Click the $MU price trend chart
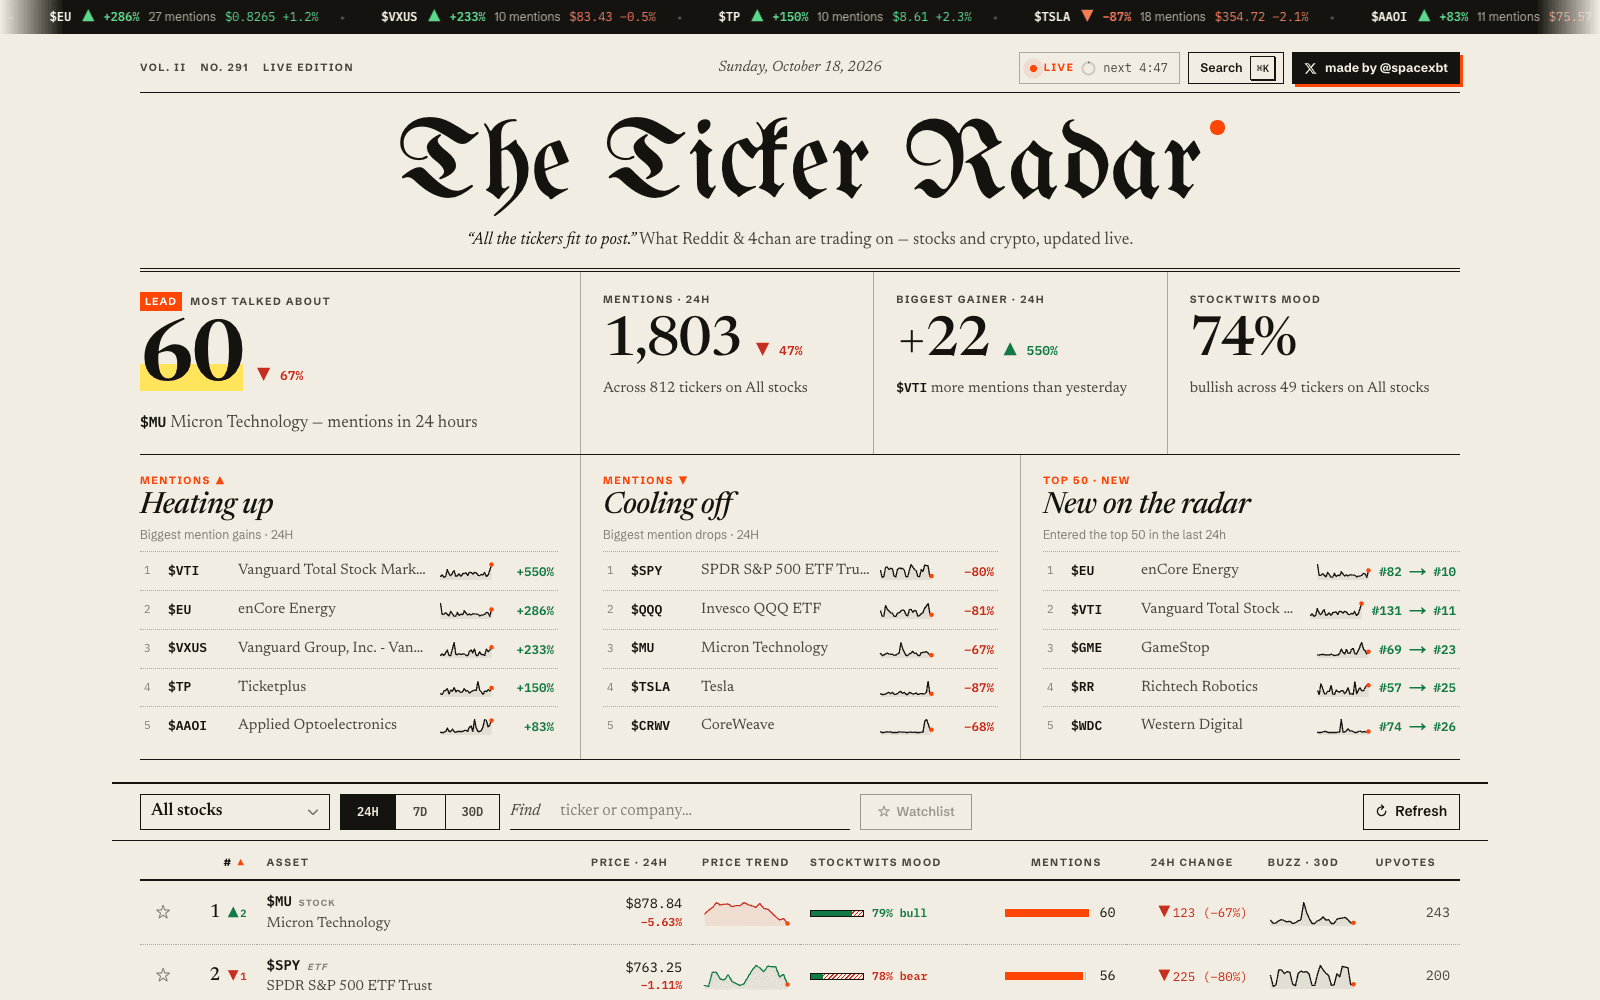 click(746, 912)
